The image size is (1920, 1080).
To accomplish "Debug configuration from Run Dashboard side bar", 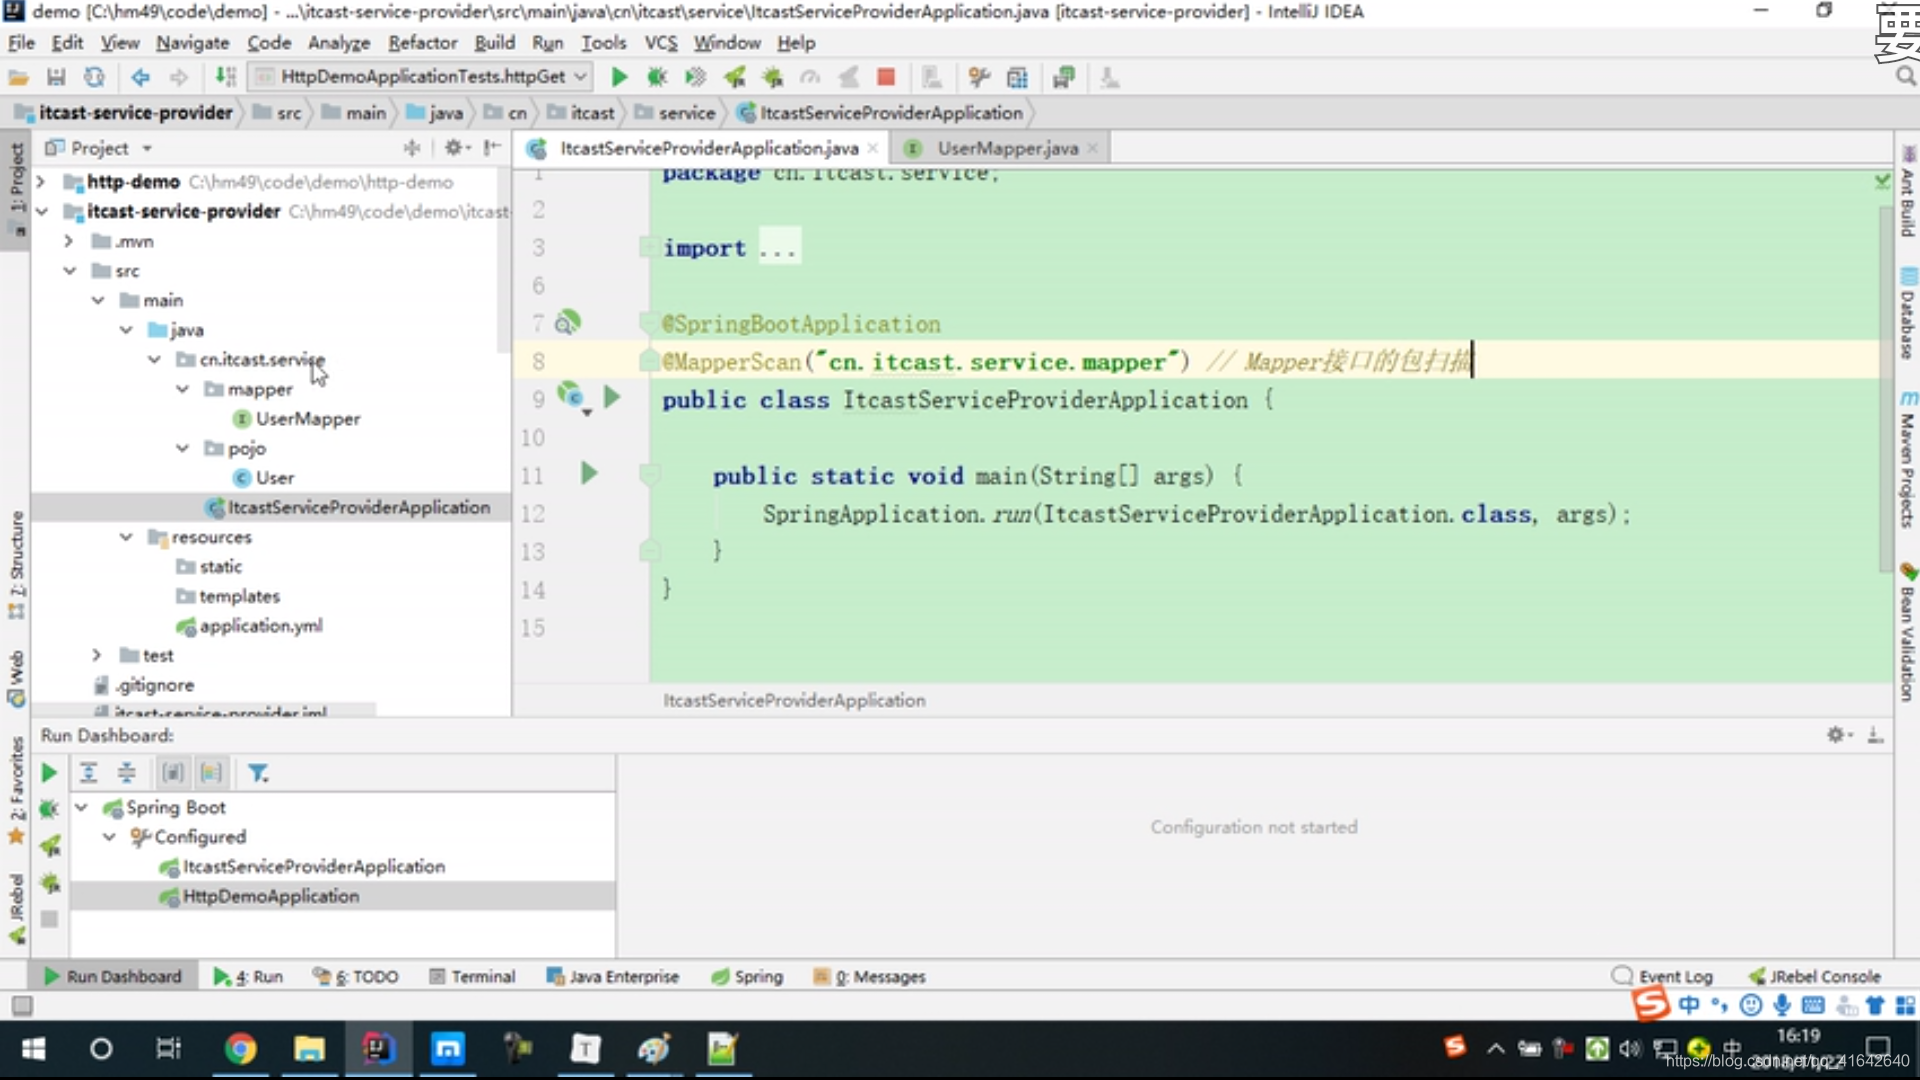I will click(49, 808).
